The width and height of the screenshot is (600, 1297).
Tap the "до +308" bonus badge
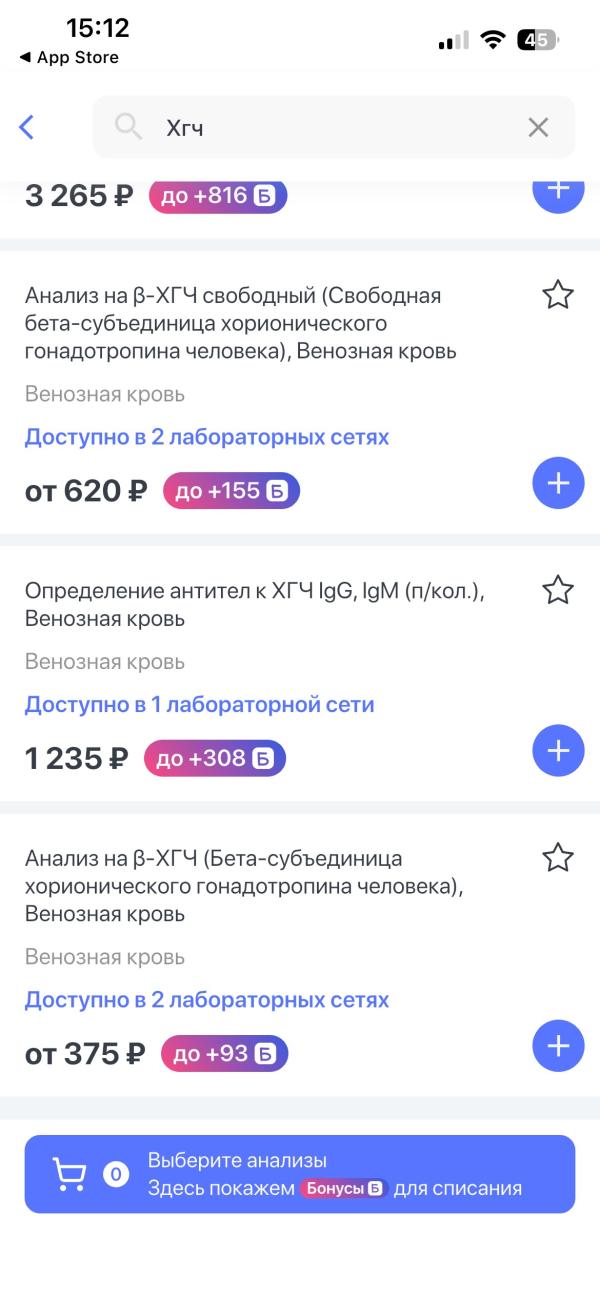click(x=214, y=758)
